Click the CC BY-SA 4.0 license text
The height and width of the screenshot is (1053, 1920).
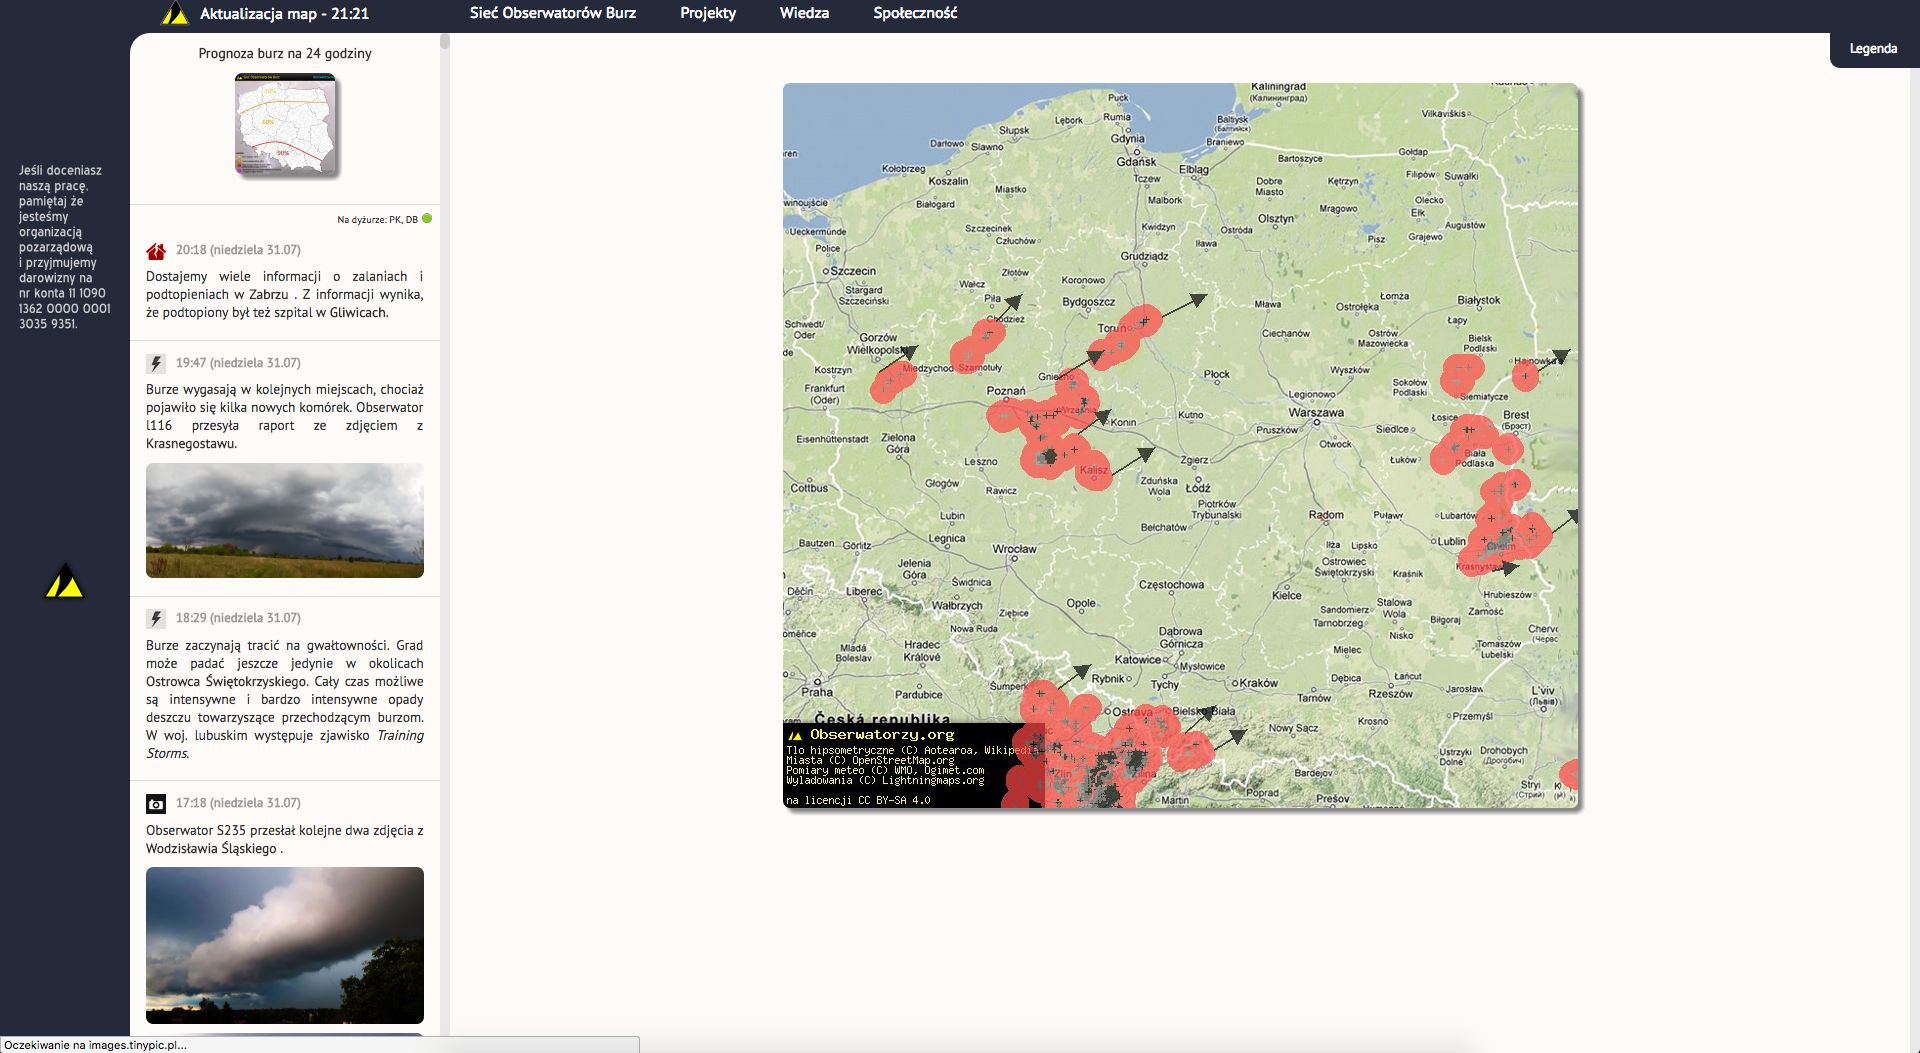tap(858, 800)
